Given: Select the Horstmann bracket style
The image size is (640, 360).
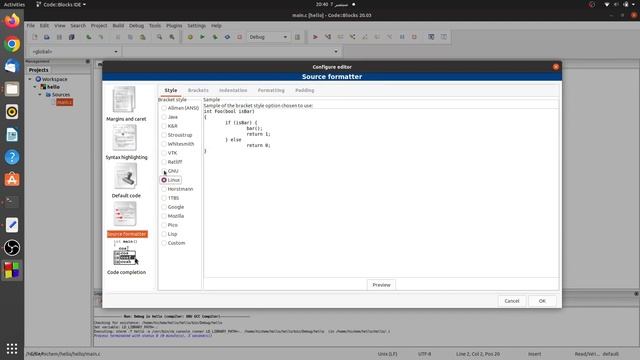Looking at the screenshot, I should click(177, 189).
